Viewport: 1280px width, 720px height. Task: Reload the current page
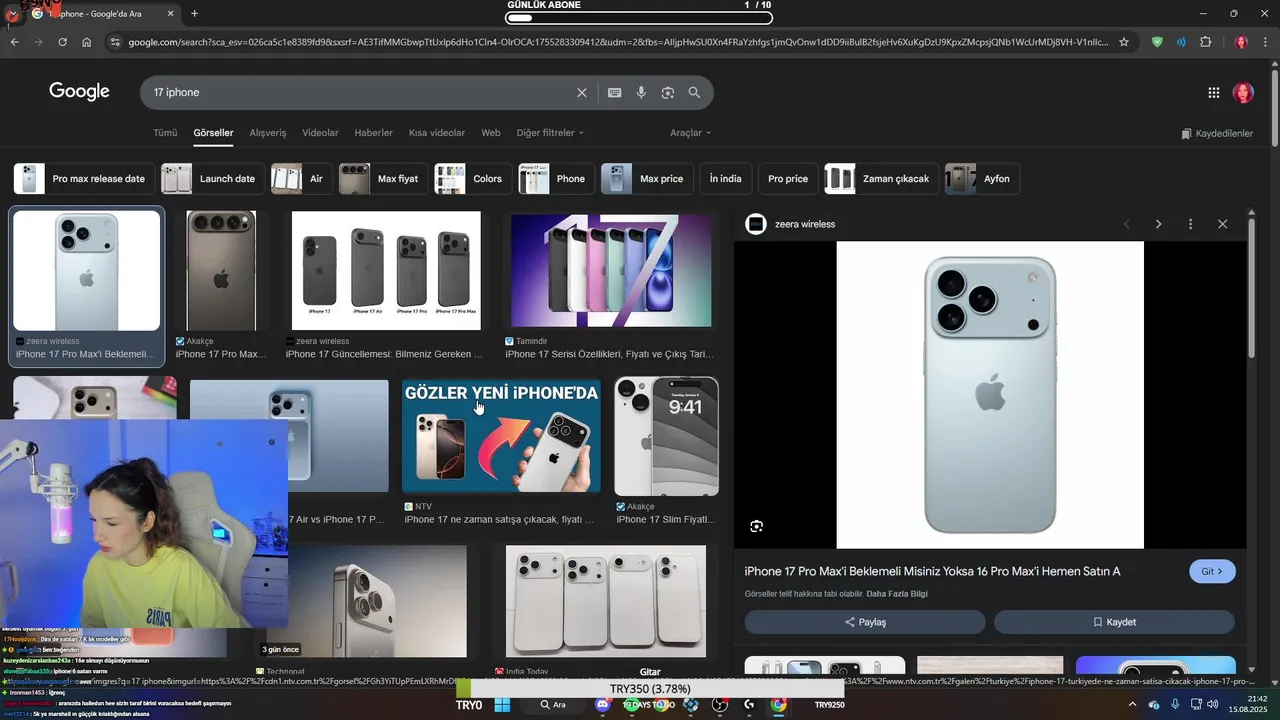tap(62, 42)
